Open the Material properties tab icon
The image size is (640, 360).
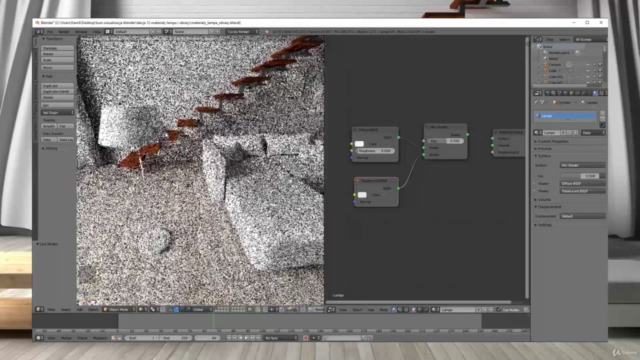pyautogui.click(x=595, y=93)
